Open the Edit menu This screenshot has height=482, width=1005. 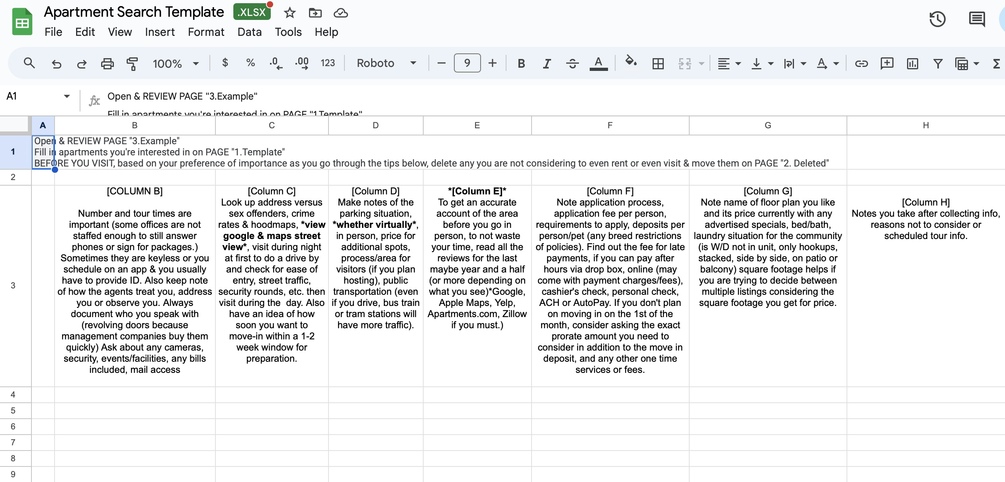coord(85,32)
